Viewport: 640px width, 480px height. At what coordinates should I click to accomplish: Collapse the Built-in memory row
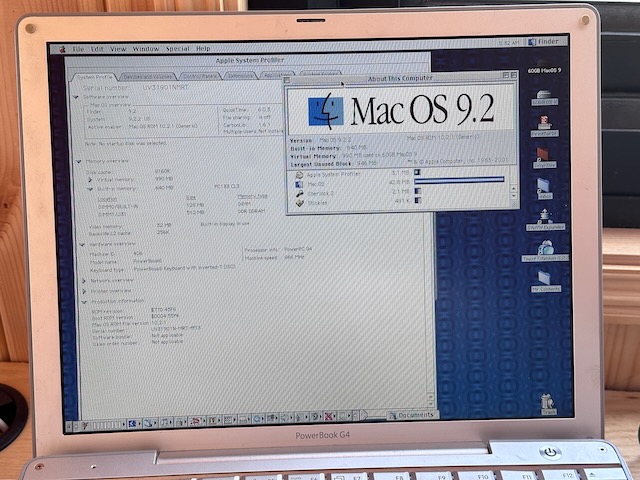point(90,189)
